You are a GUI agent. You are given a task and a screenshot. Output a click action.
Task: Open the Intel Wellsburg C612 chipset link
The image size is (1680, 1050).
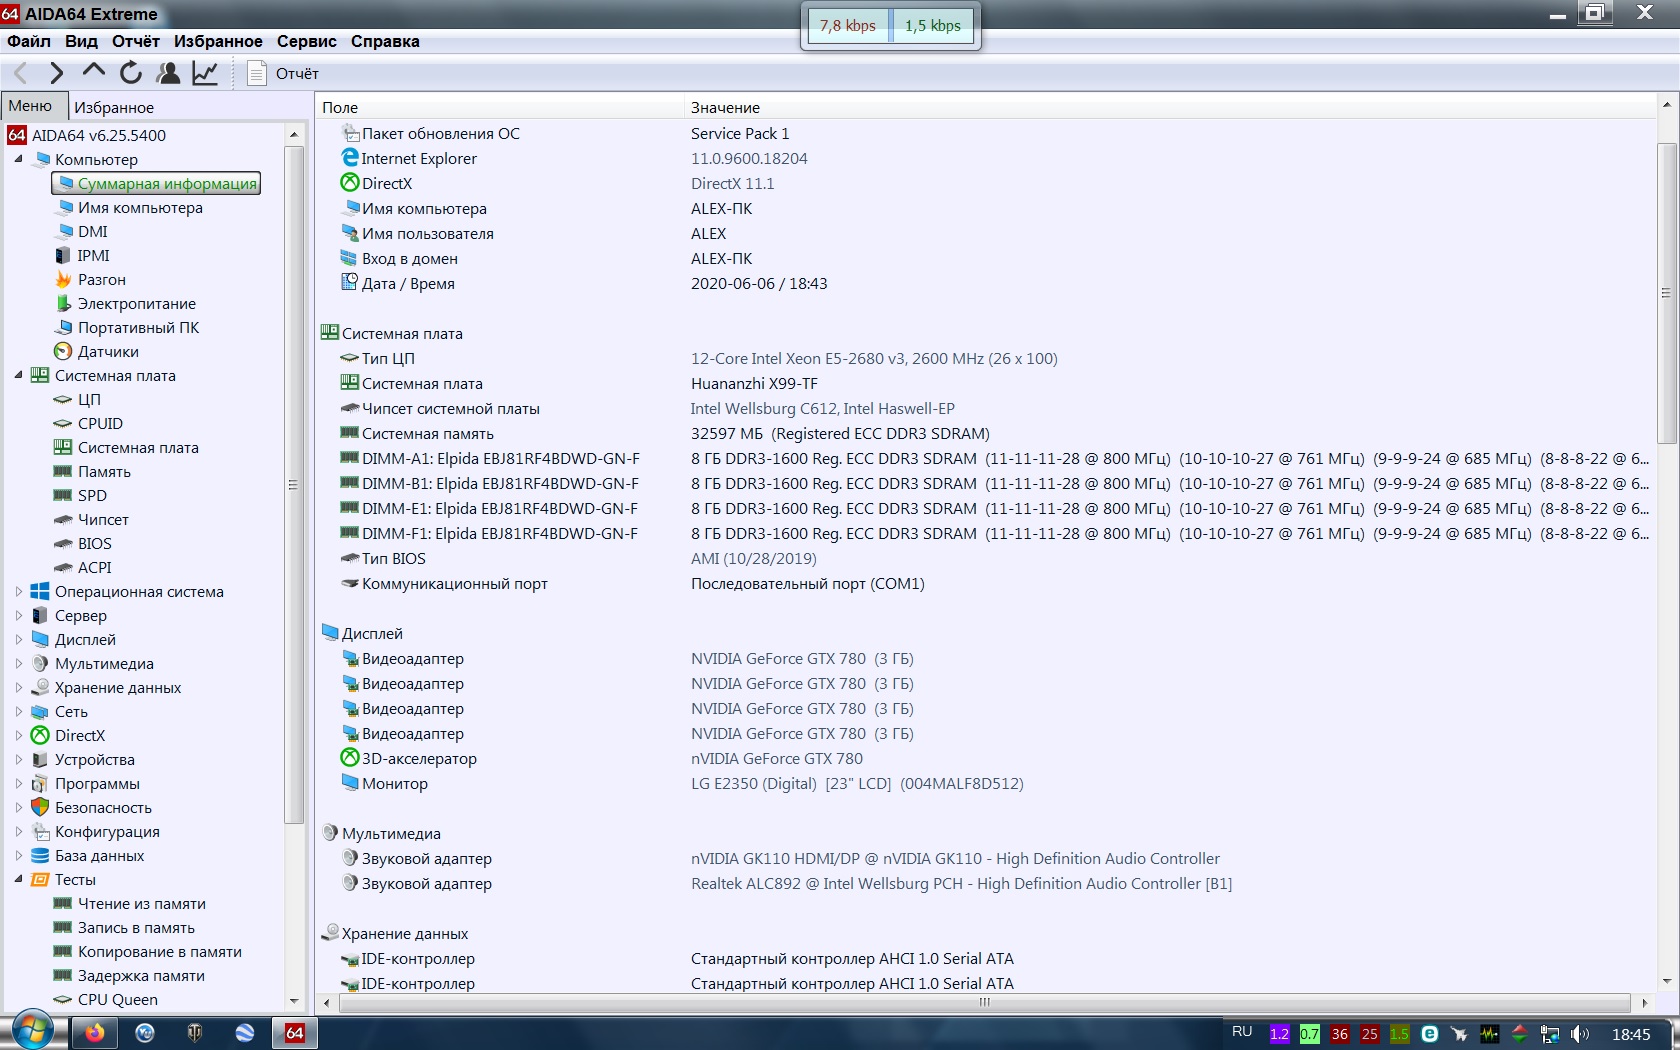(x=822, y=408)
